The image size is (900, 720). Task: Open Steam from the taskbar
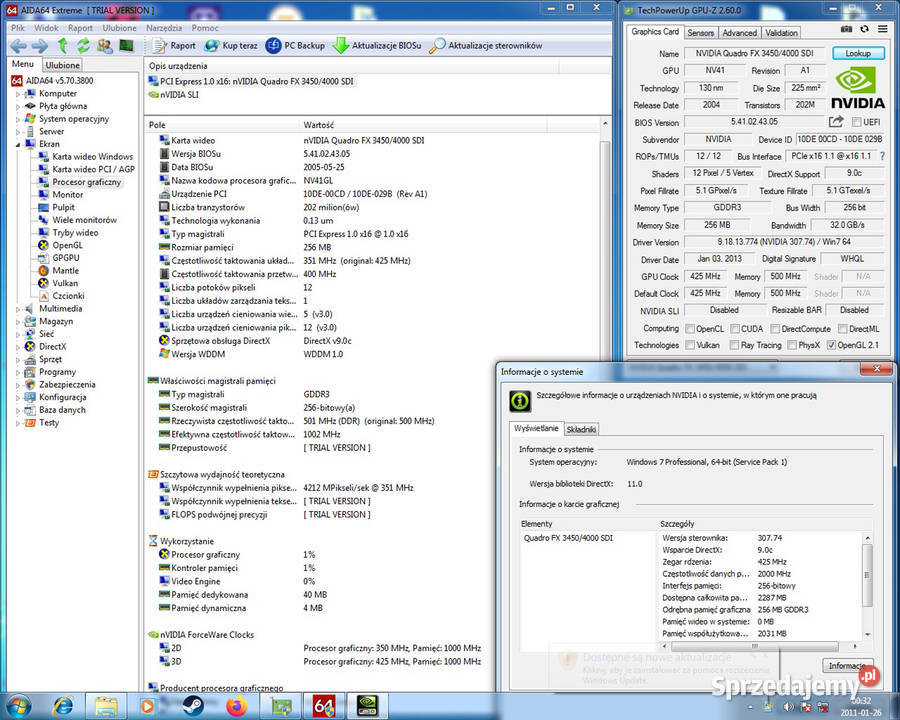click(x=192, y=706)
